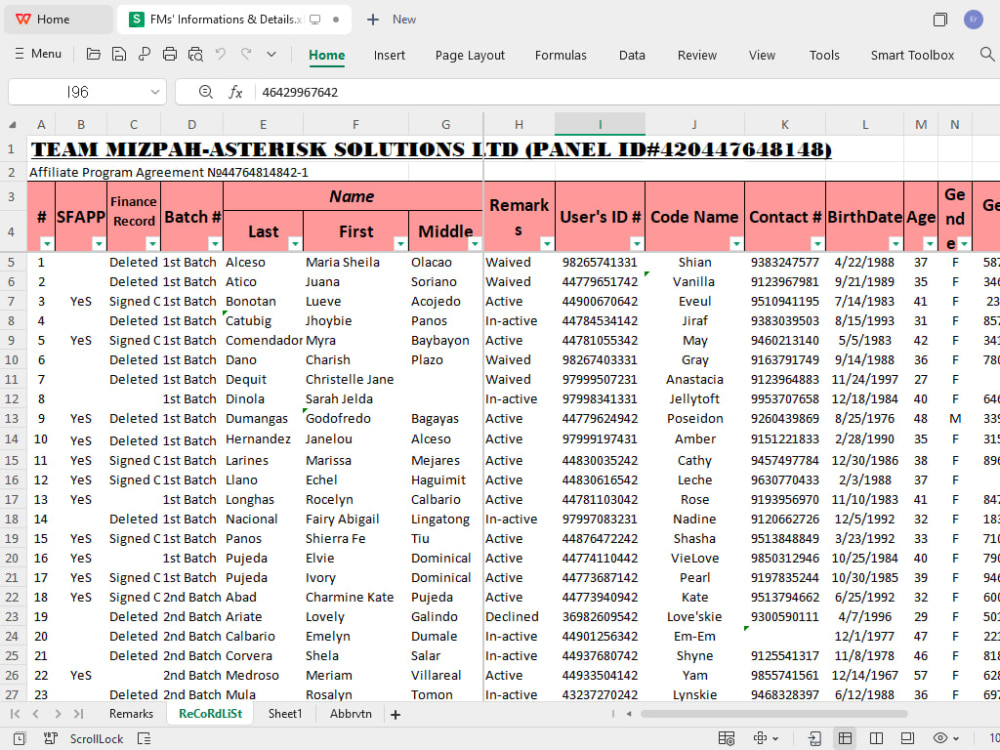Click the Name Box showing I96
The image size is (1000, 750).
[78, 92]
